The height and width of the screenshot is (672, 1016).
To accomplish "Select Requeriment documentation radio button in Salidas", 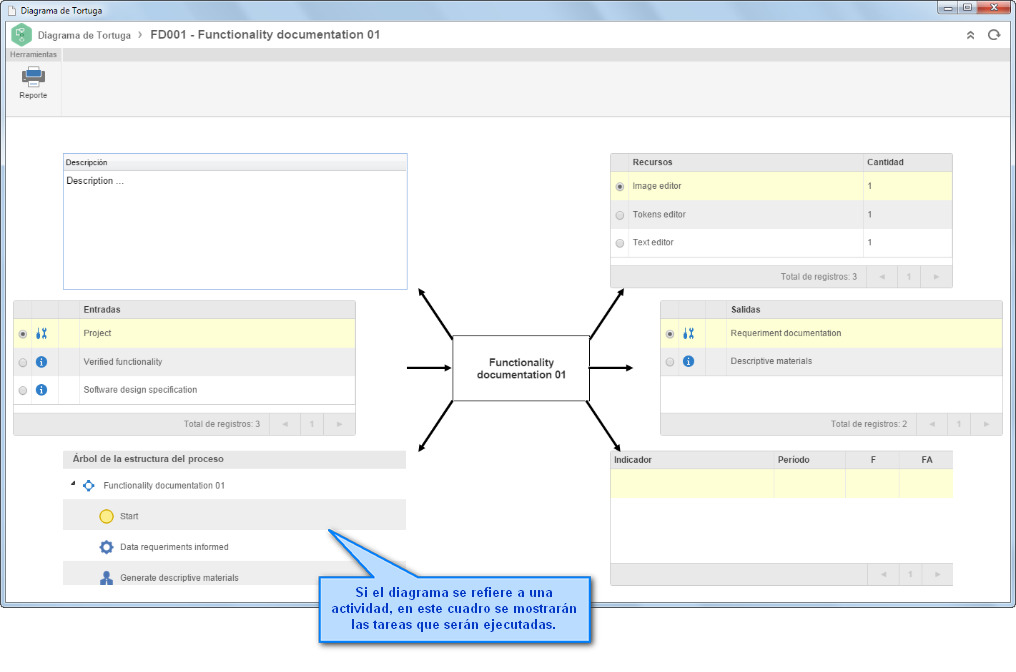I will (x=669, y=334).
